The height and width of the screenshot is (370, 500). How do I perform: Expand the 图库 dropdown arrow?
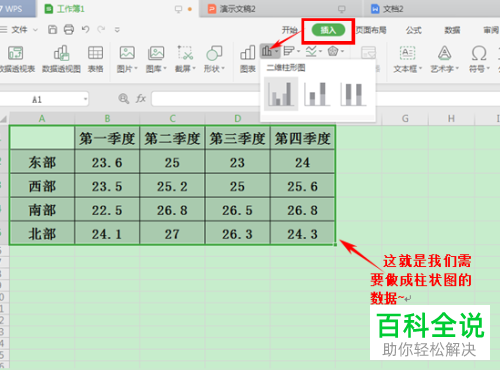[165, 68]
